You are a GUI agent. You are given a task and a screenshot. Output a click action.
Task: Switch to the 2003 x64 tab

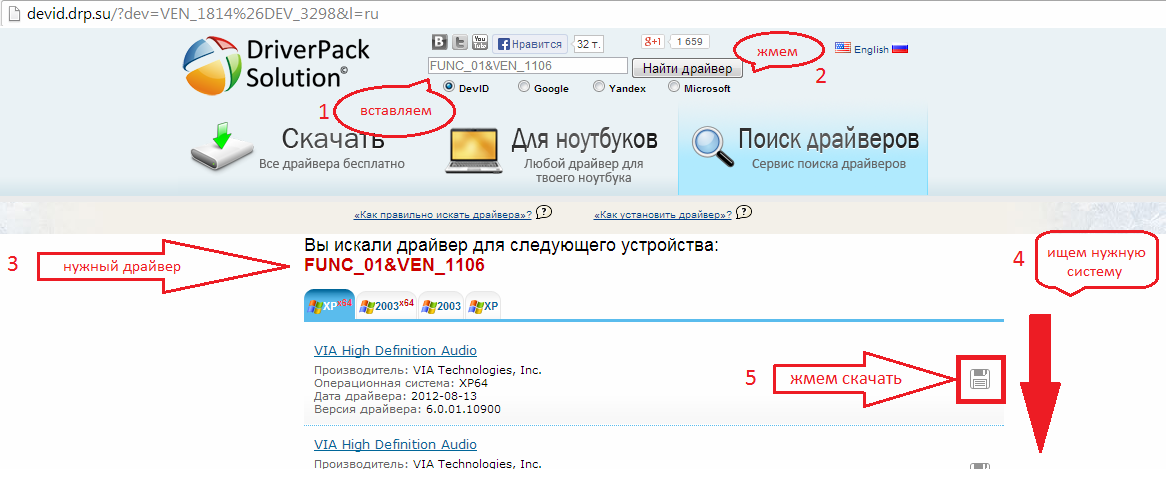pos(385,305)
